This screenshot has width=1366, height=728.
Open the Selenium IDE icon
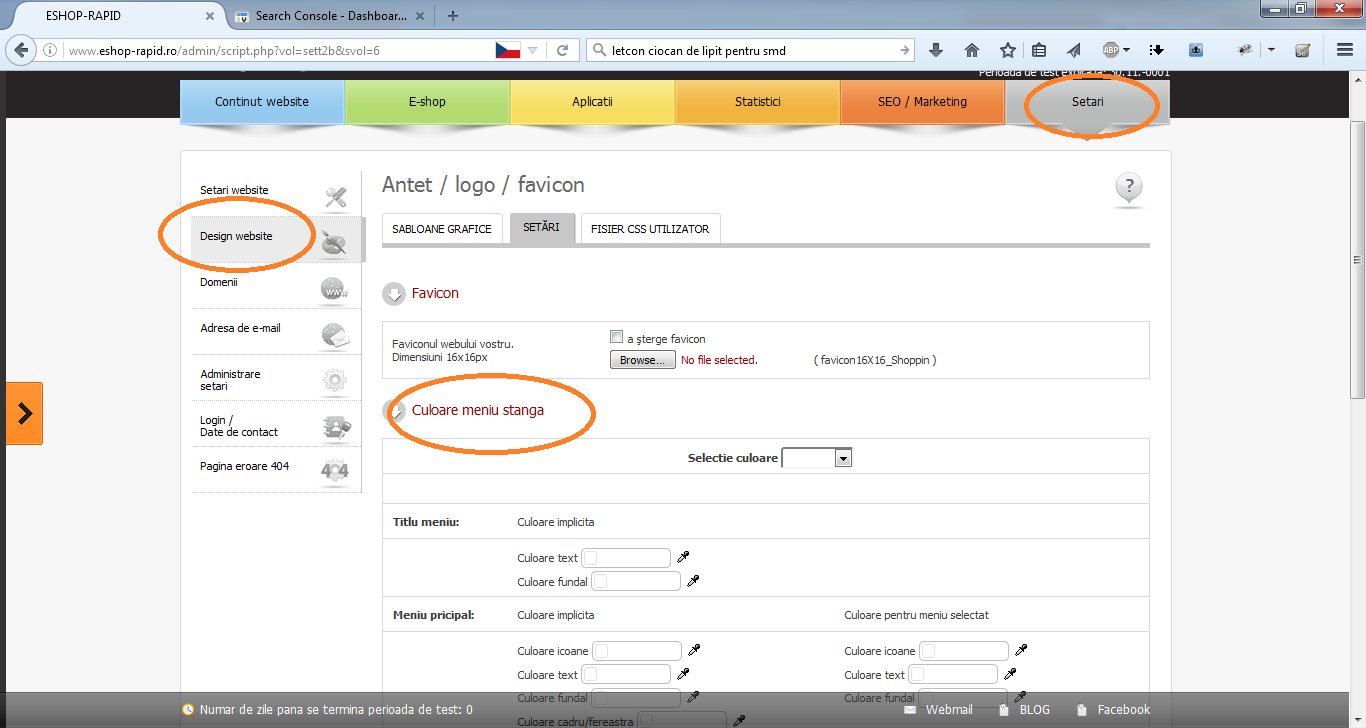[1302, 50]
